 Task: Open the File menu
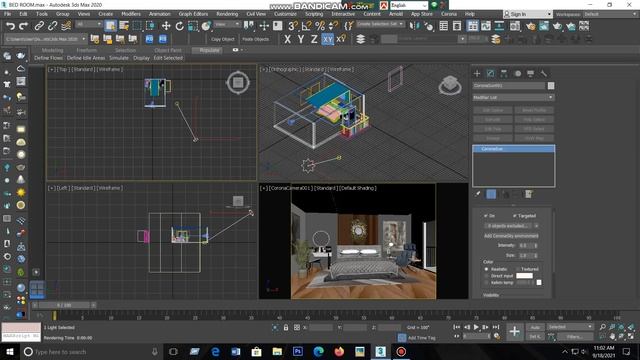pos(7,14)
